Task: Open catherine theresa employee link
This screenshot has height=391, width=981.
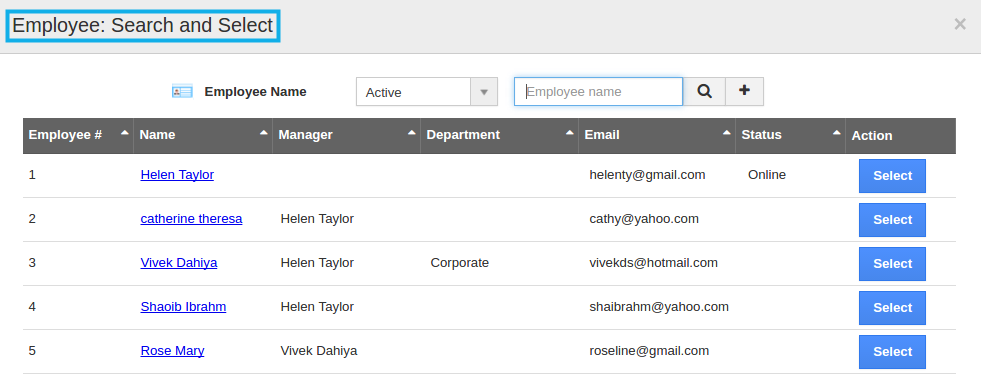Action: coord(191,218)
